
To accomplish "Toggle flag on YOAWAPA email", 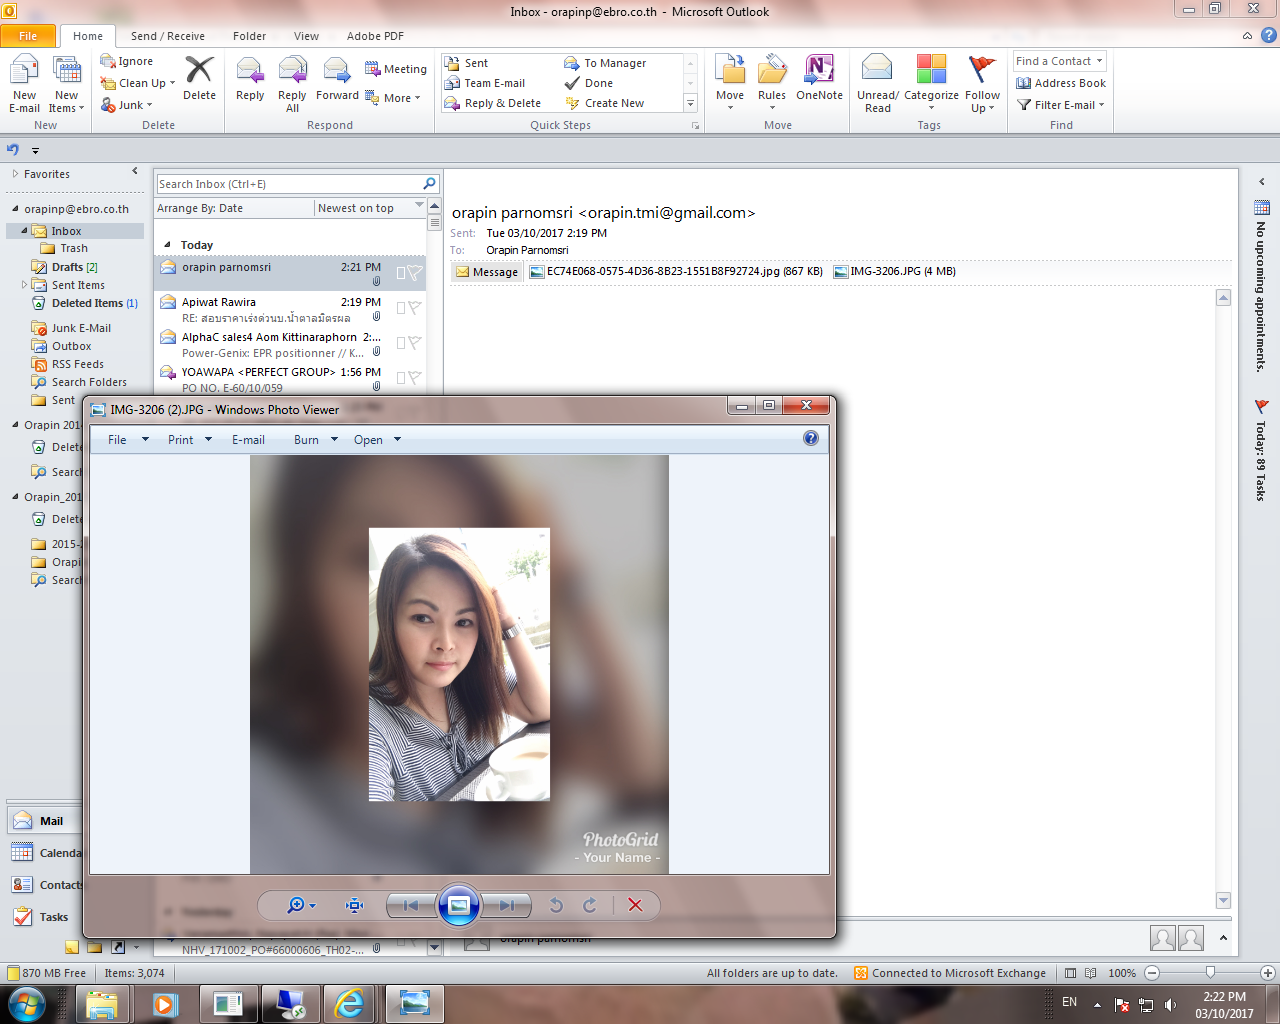I will click(x=415, y=378).
